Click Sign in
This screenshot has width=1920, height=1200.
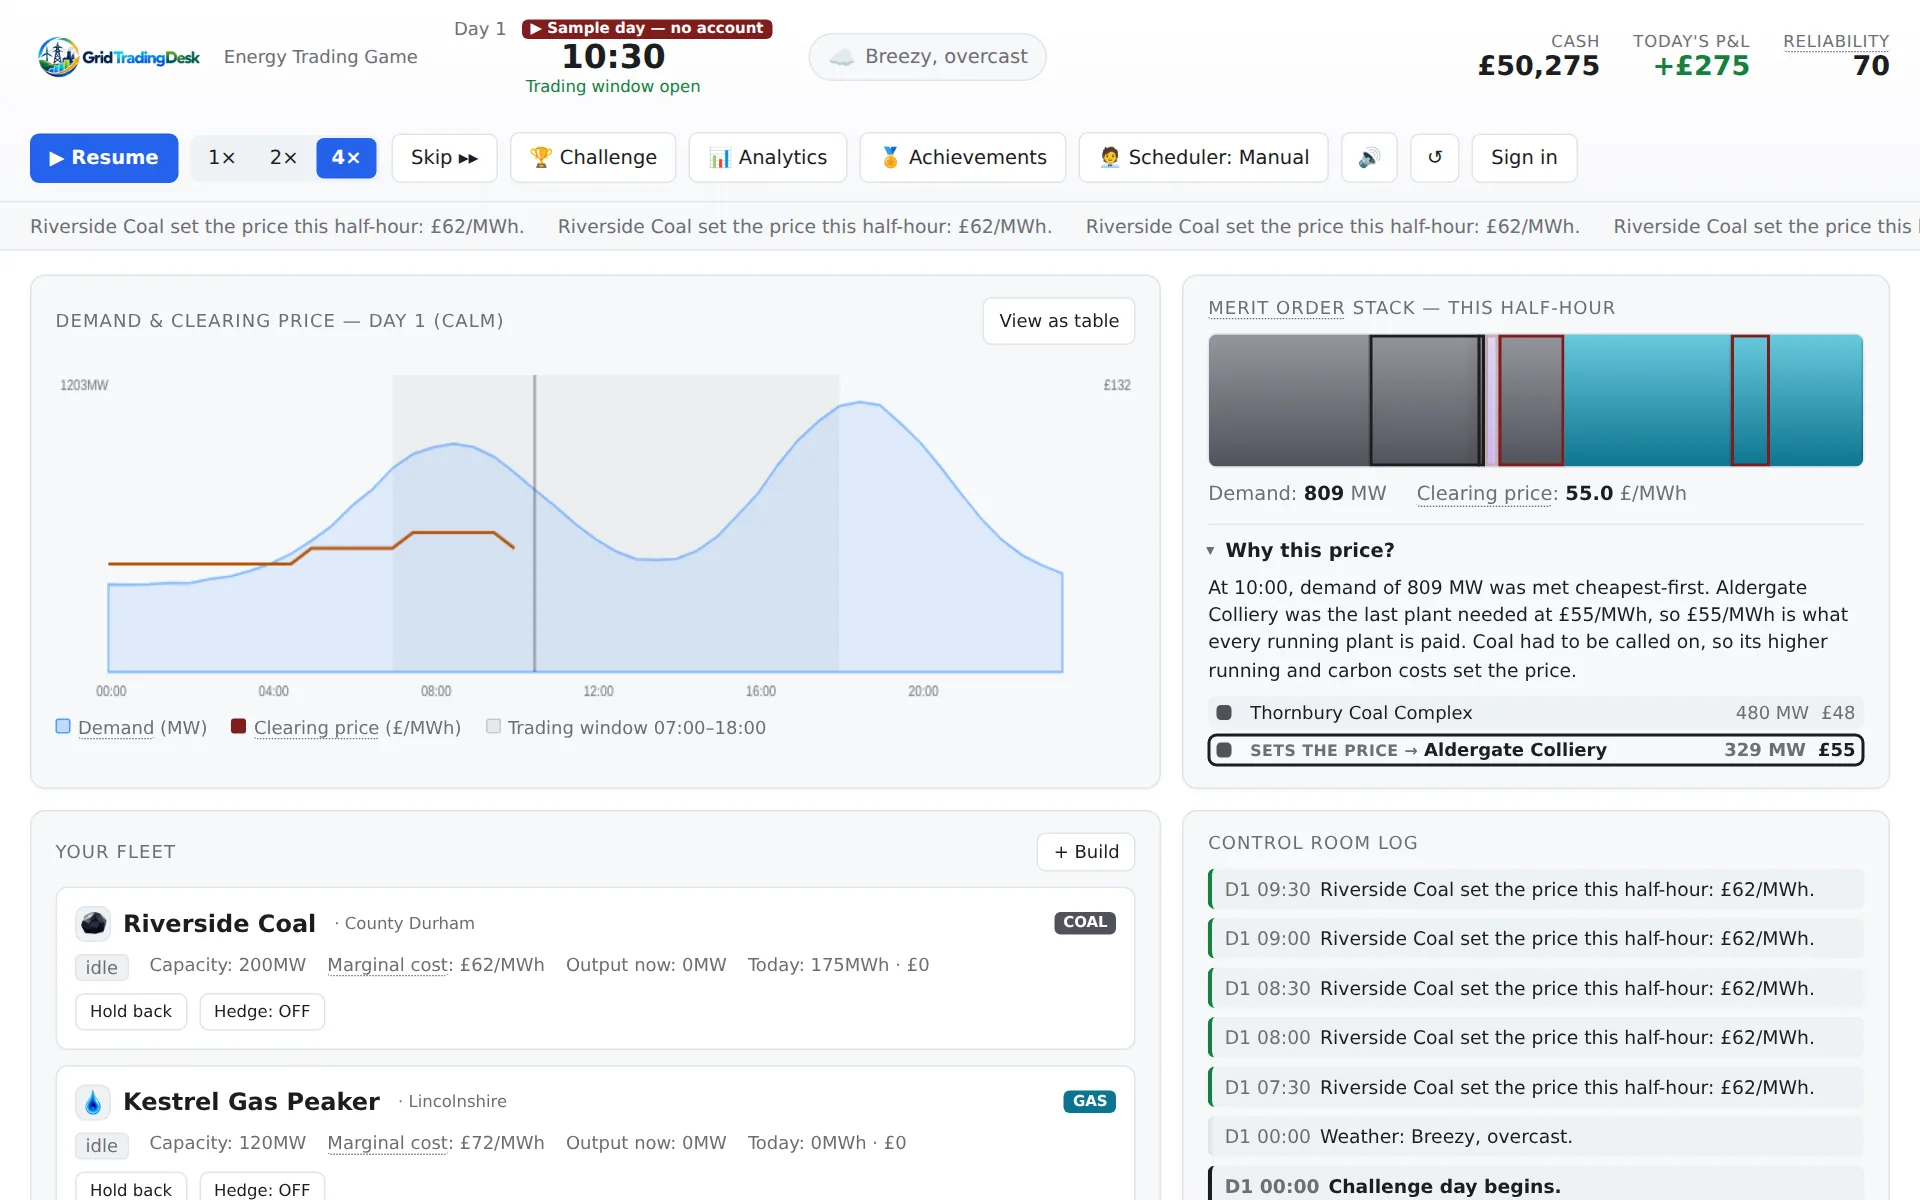tap(1524, 158)
